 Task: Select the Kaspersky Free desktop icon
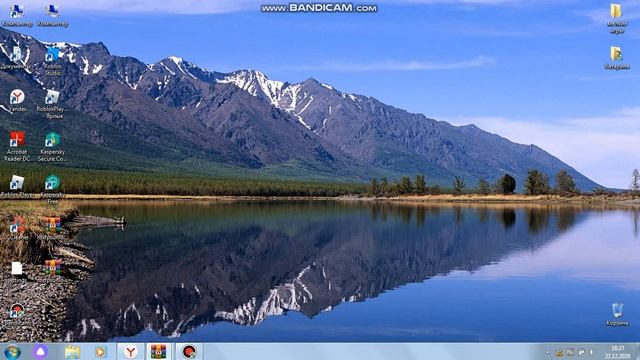click(52, 189)
